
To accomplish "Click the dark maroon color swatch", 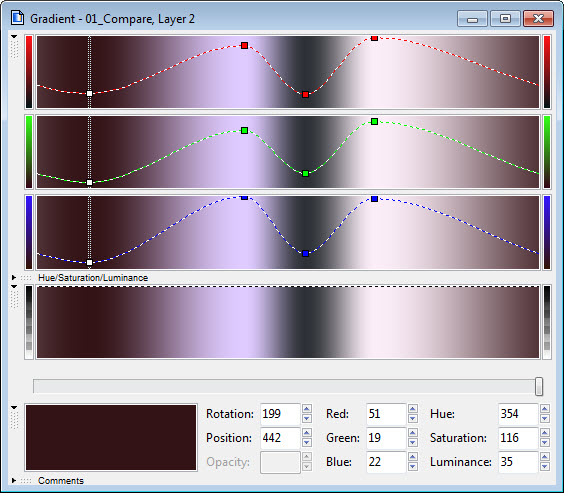I will click(111, 438).
